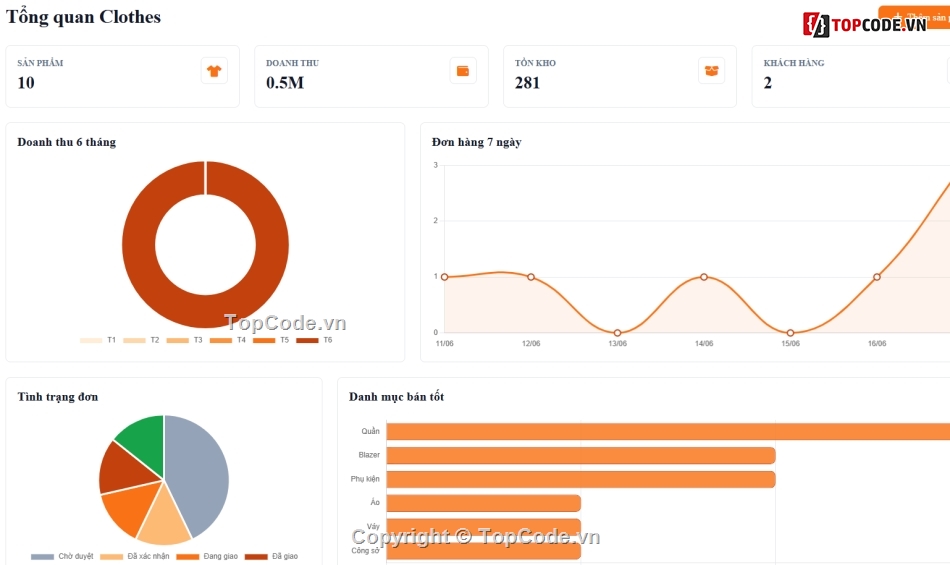Click the TỒN KHO card label

535,63
